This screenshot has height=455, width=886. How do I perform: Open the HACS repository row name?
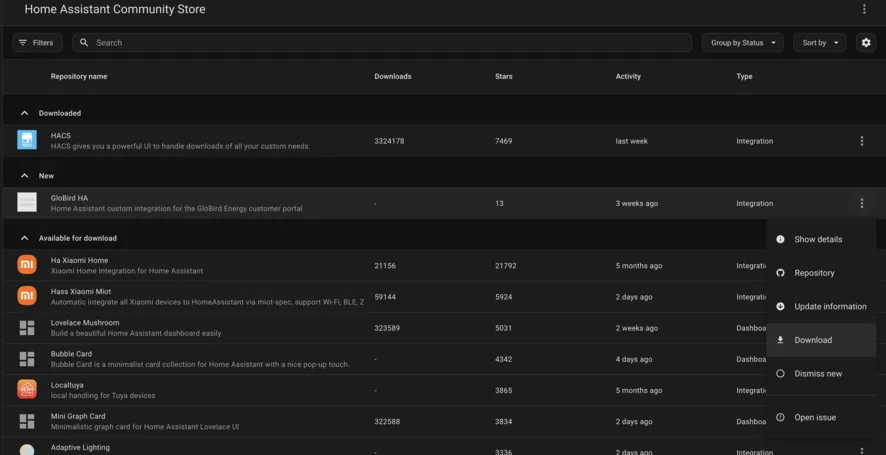(x=60, y=136)
